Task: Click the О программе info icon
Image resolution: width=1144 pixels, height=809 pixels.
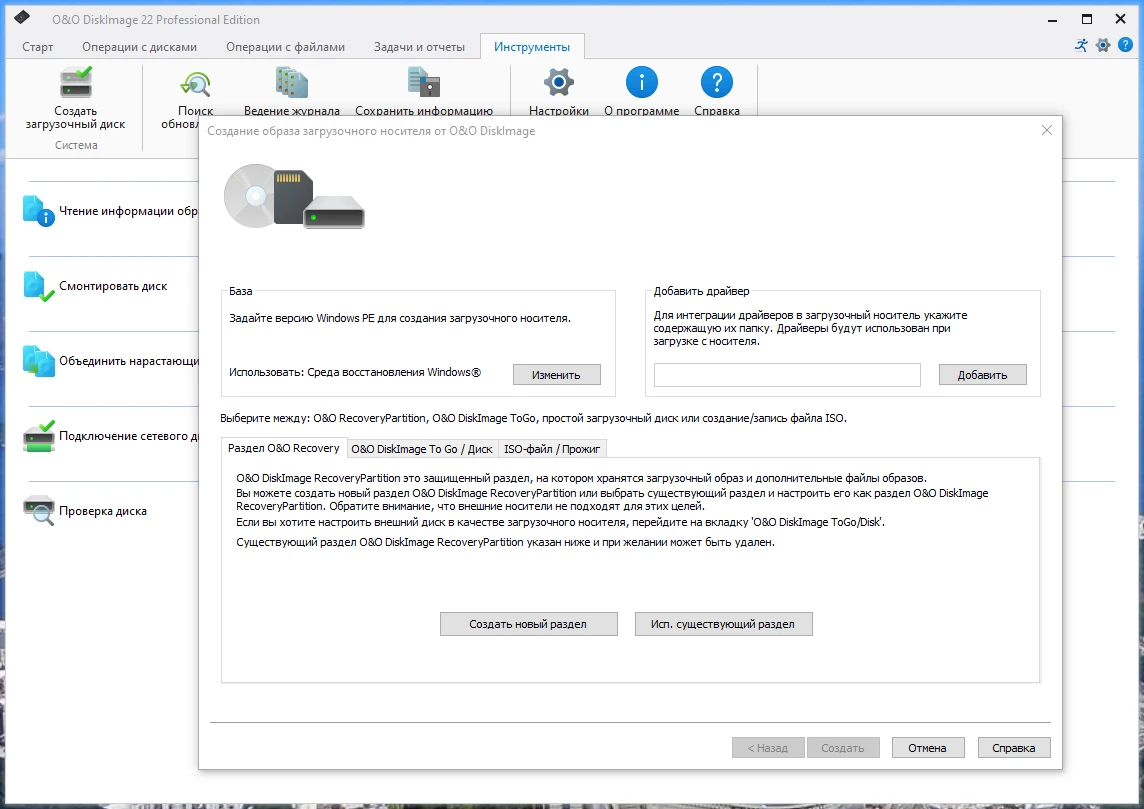Action: 641,83
